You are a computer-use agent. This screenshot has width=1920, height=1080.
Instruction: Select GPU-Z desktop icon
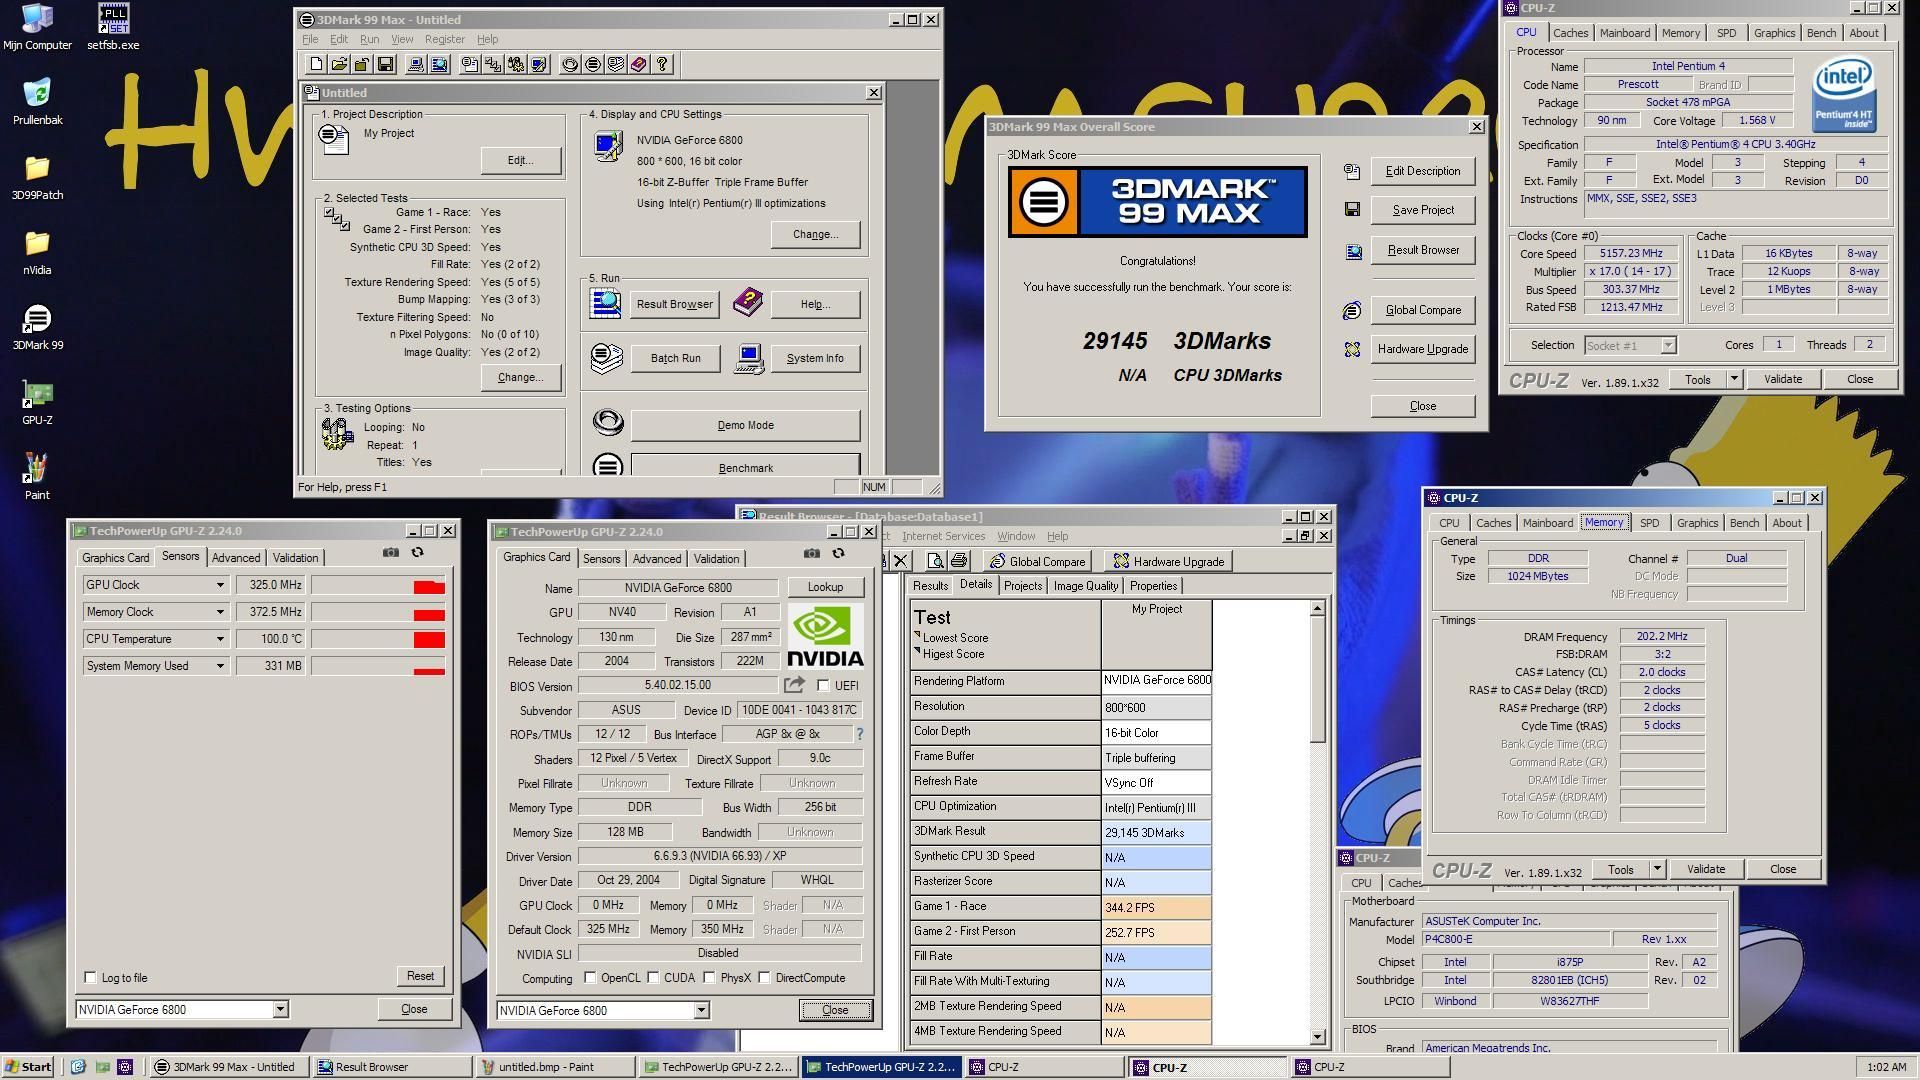[x=37, y=403]
